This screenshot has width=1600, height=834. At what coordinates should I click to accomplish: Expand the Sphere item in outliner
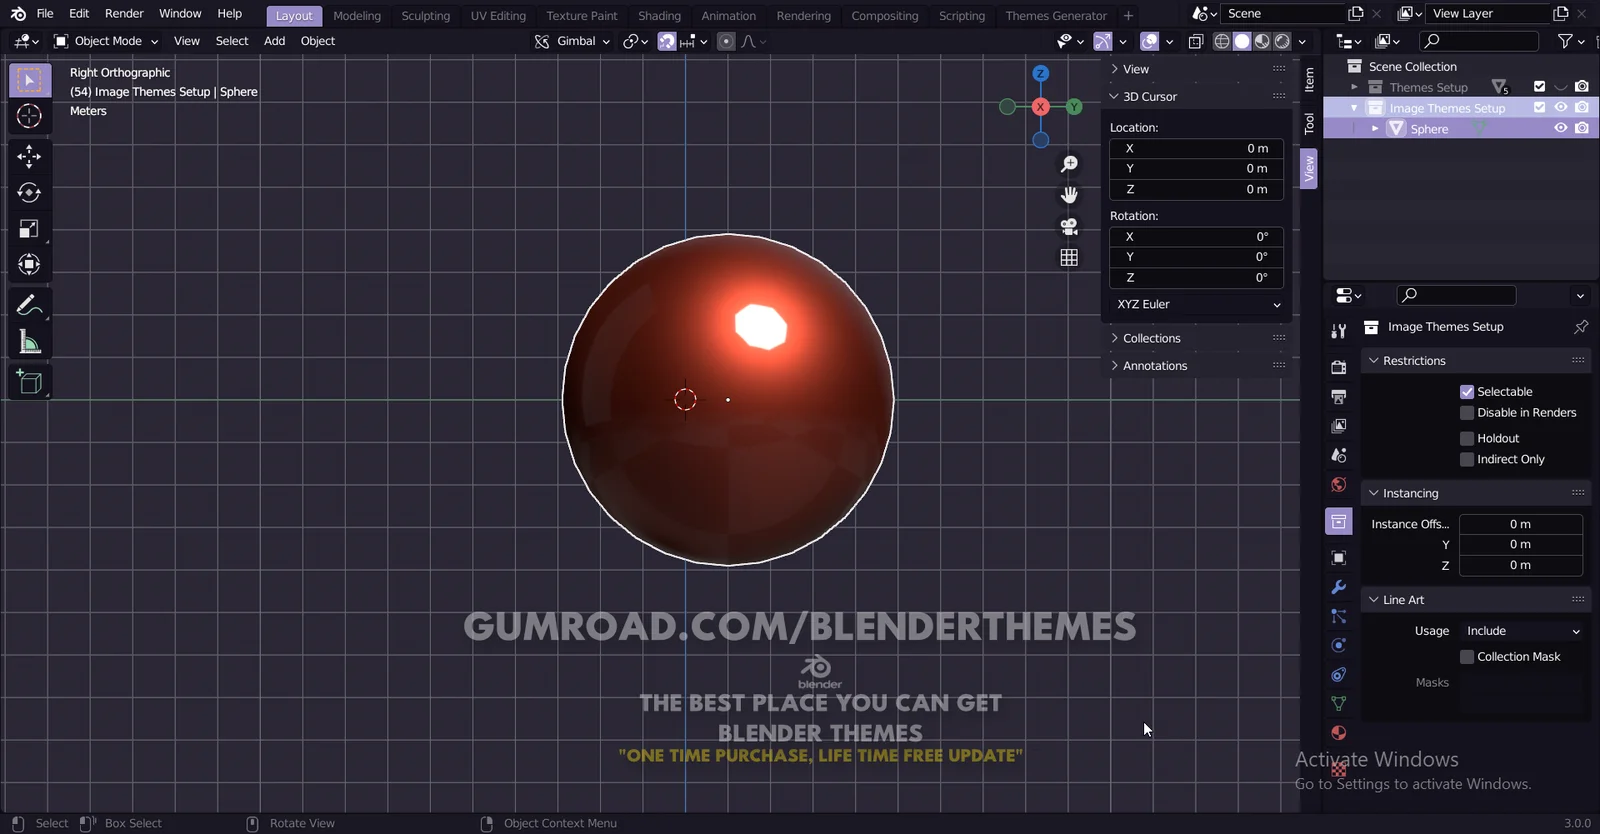coord(1375,129)
